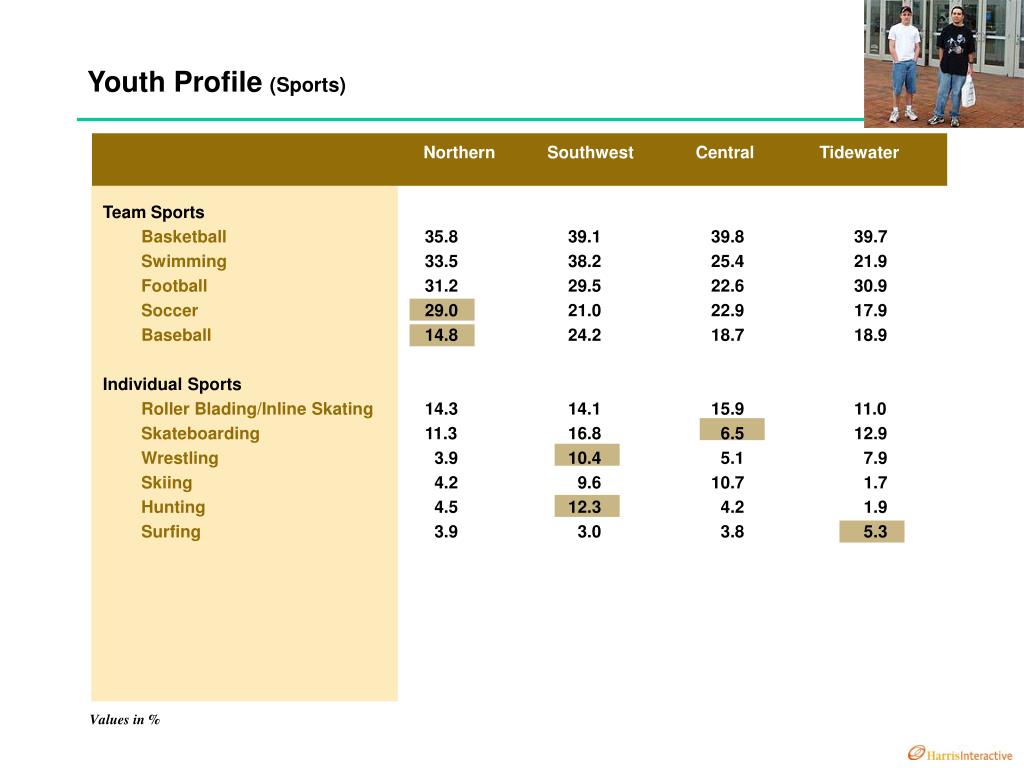Click the highlighted Baseball value 14.8
Screen dimensions: 1024x768
tap(442, 335)
